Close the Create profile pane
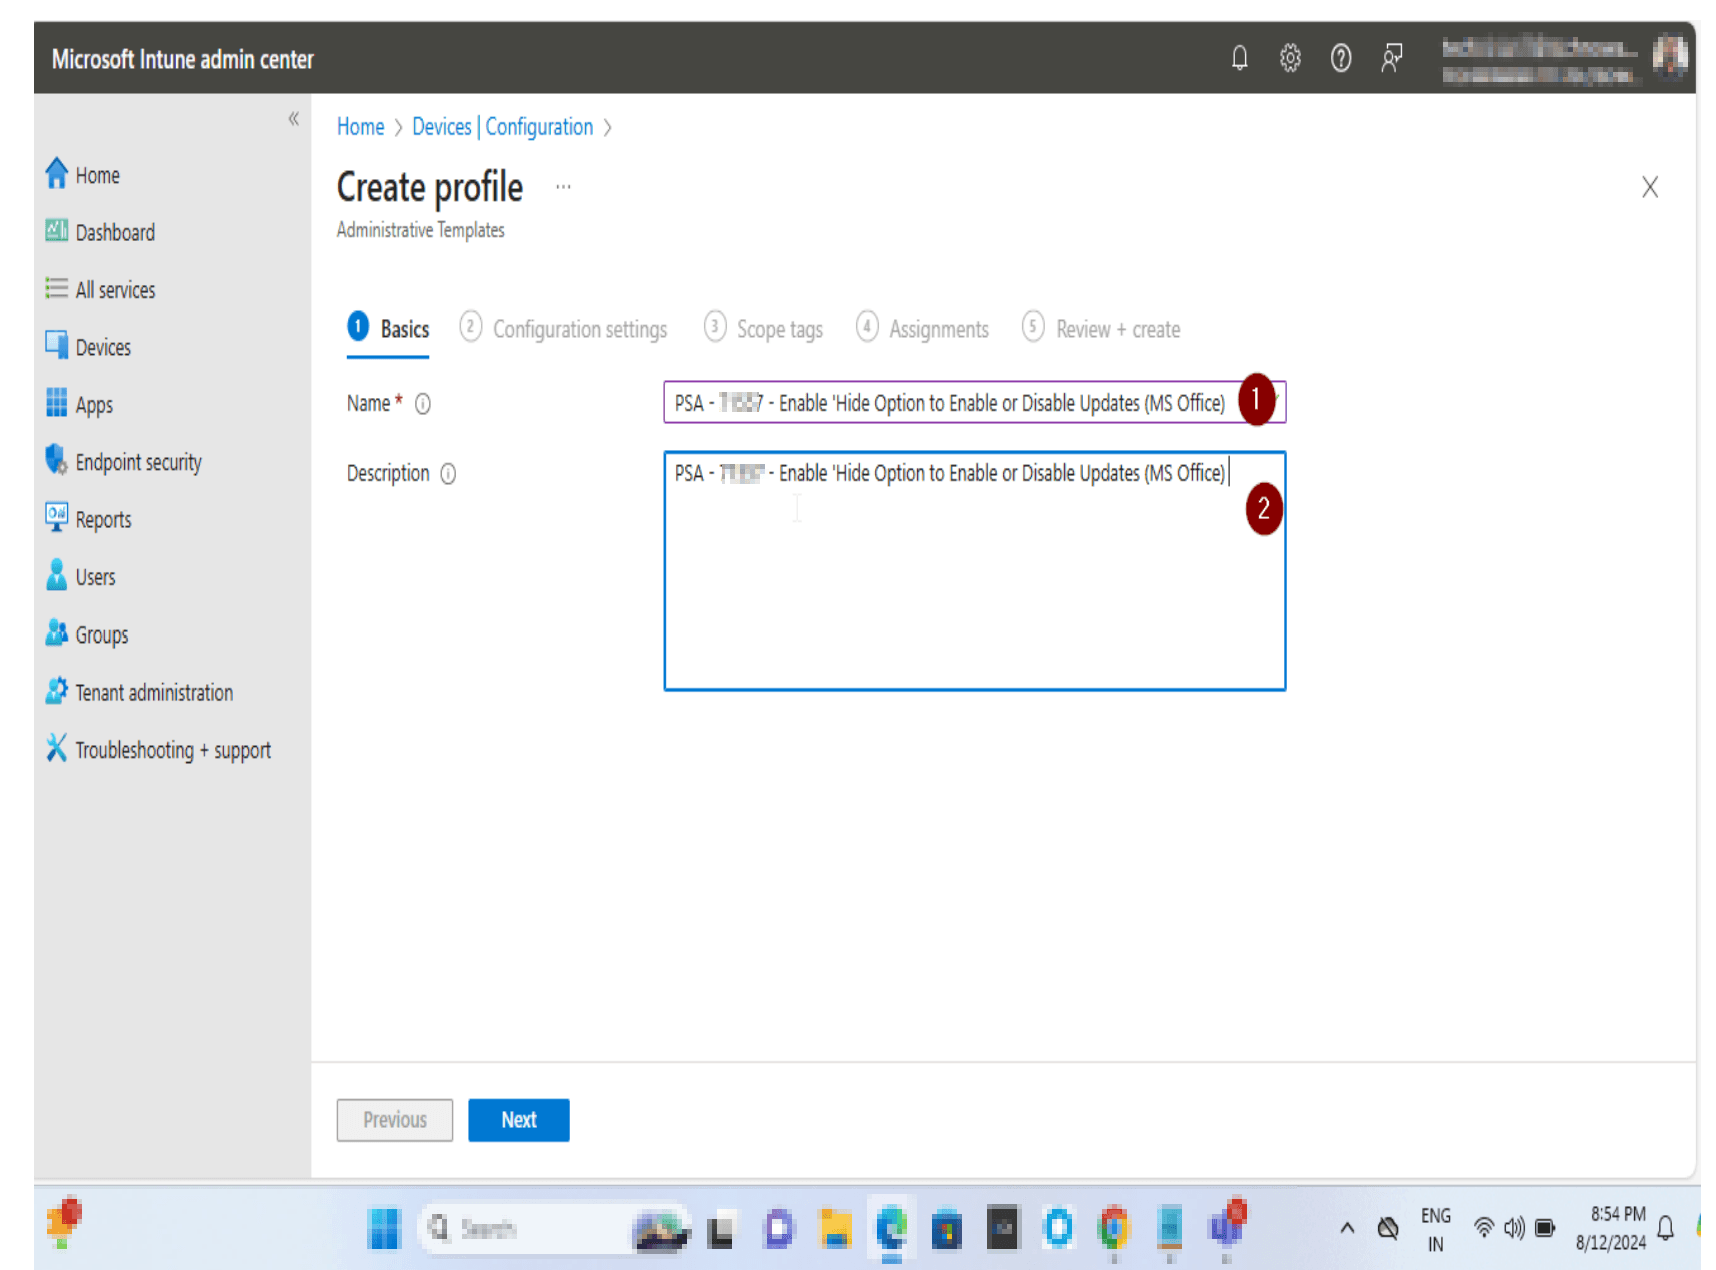1716x1270 pixels. [x=1650, y=187]
